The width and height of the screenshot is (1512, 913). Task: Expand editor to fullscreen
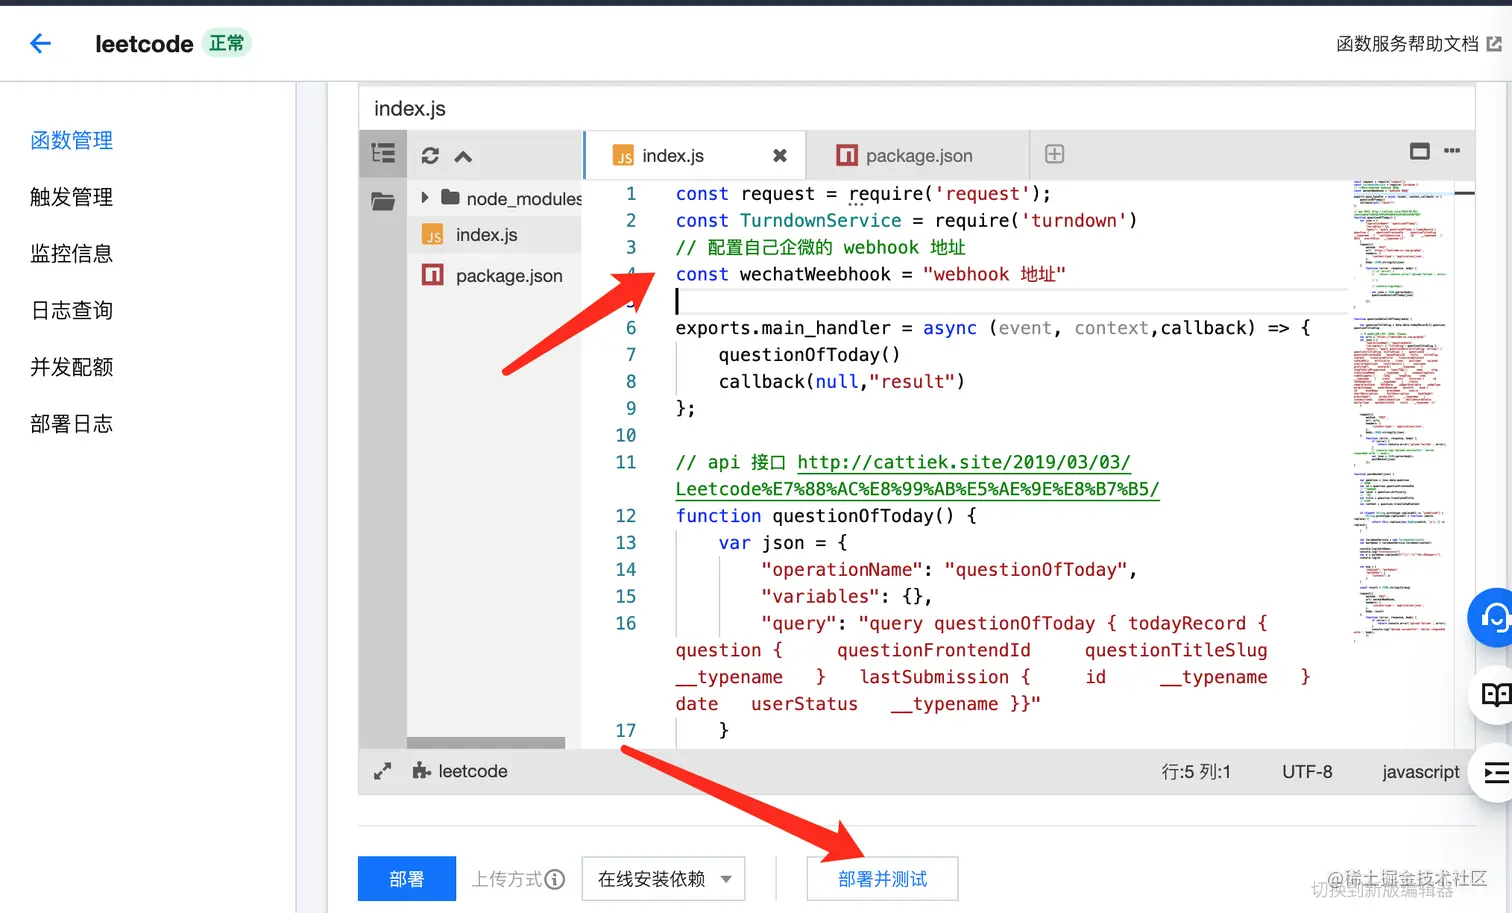[382, 771]
